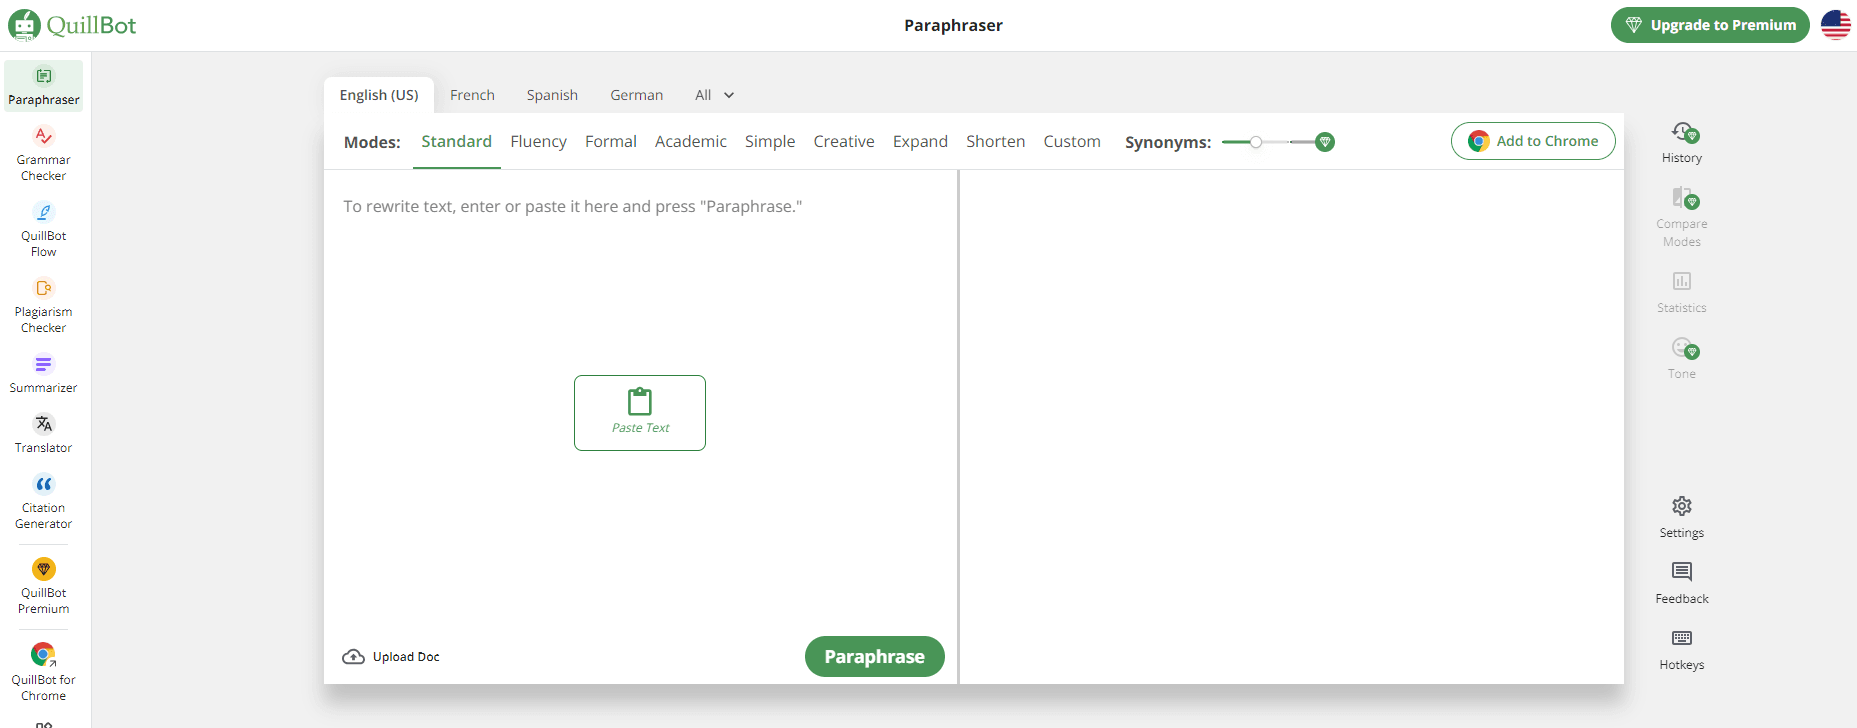Click the Add to Chrome button
The height and width of the screenshot is (728, 1857).
1532,141
